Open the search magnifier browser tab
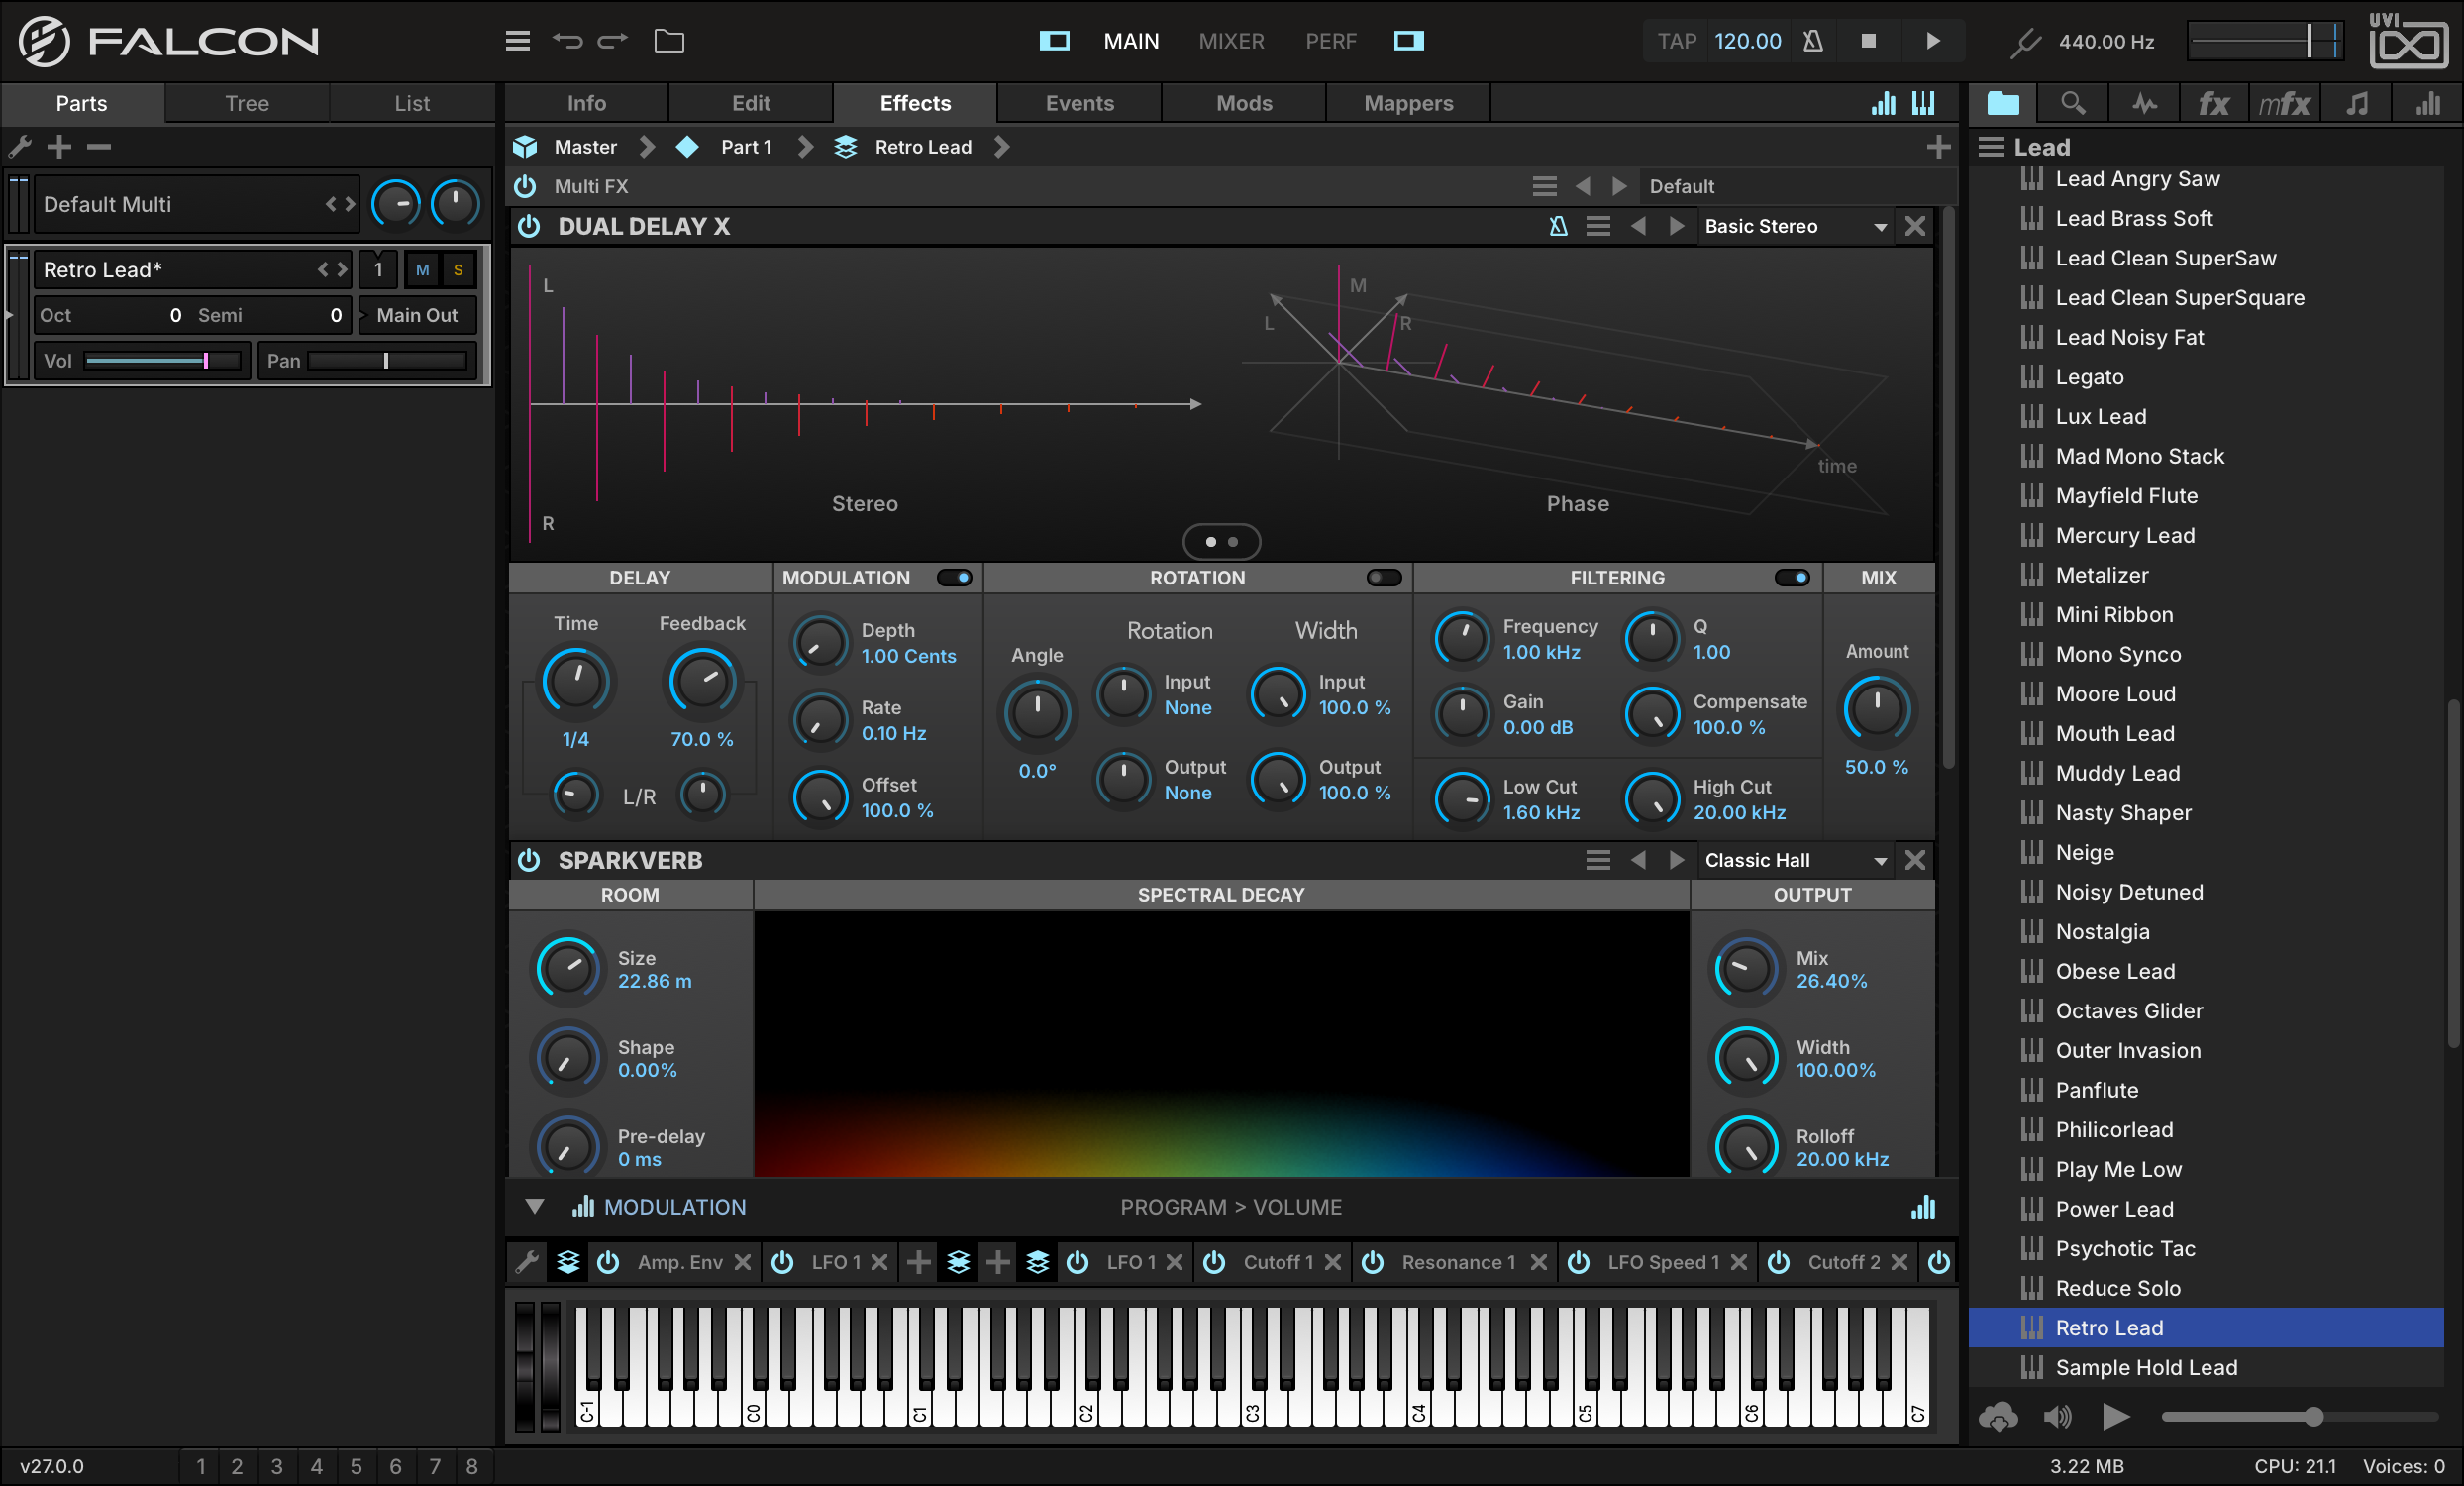 2073,103
